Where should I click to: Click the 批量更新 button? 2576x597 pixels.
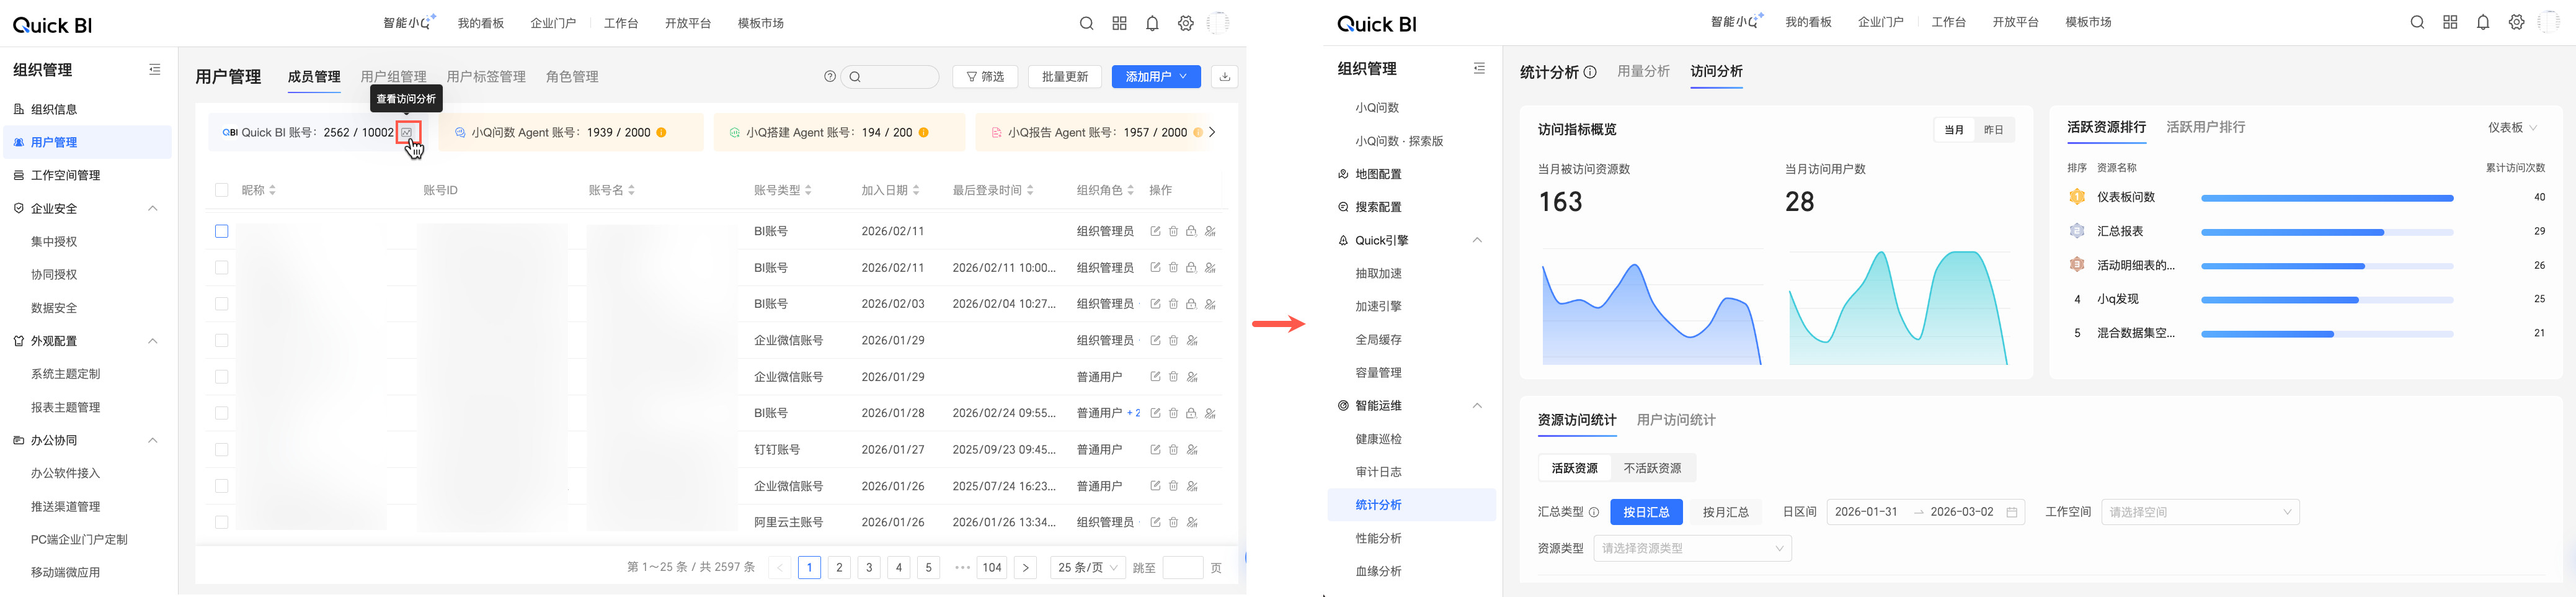(x=1064, y=77)
